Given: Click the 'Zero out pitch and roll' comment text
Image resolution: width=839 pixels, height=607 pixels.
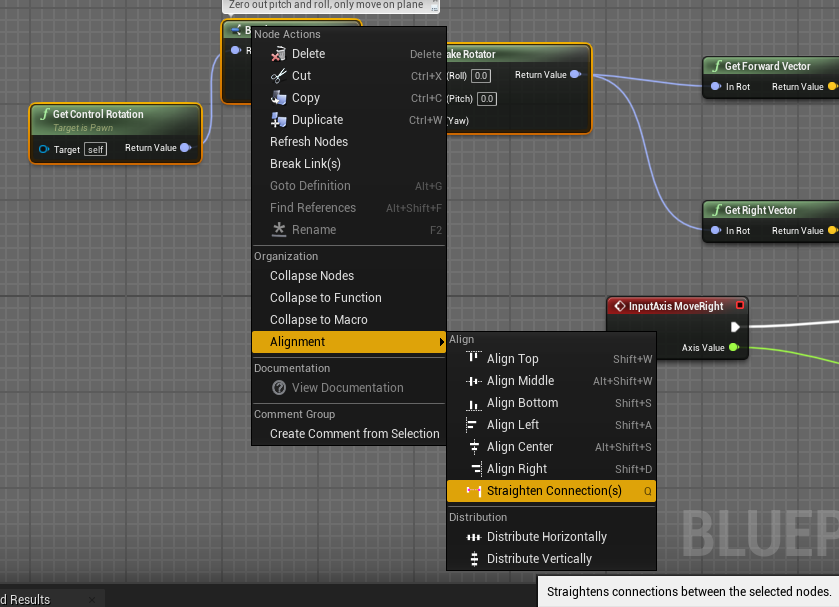Looking at the screenshot, I should click(x=325, y=5).
